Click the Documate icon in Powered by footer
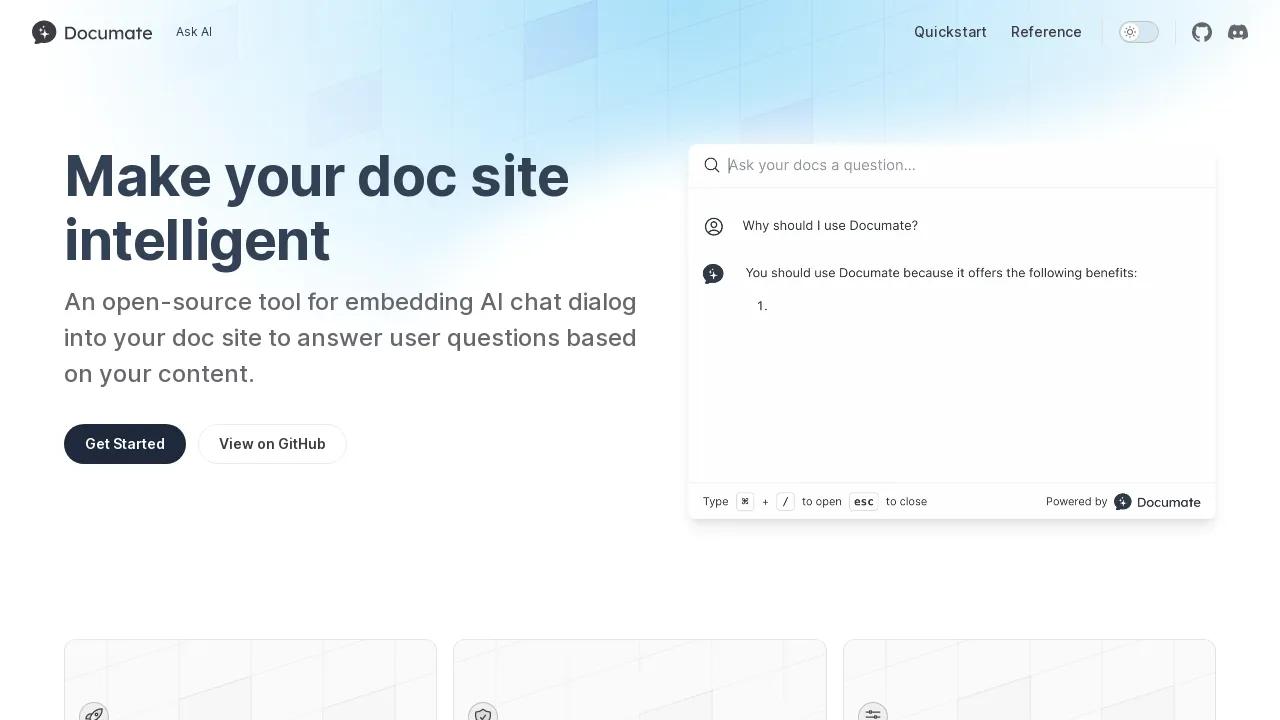 tap(1123, 502)
